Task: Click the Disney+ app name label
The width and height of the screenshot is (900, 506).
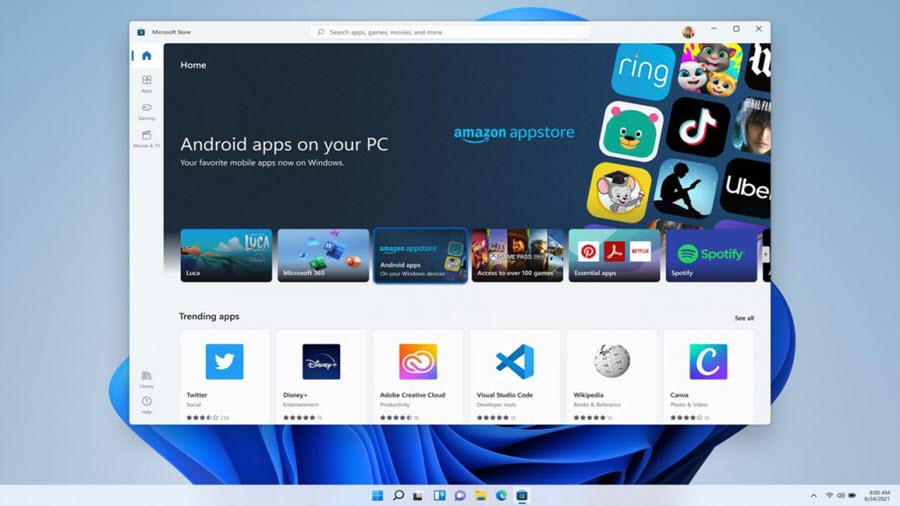Action: [295, 395]
